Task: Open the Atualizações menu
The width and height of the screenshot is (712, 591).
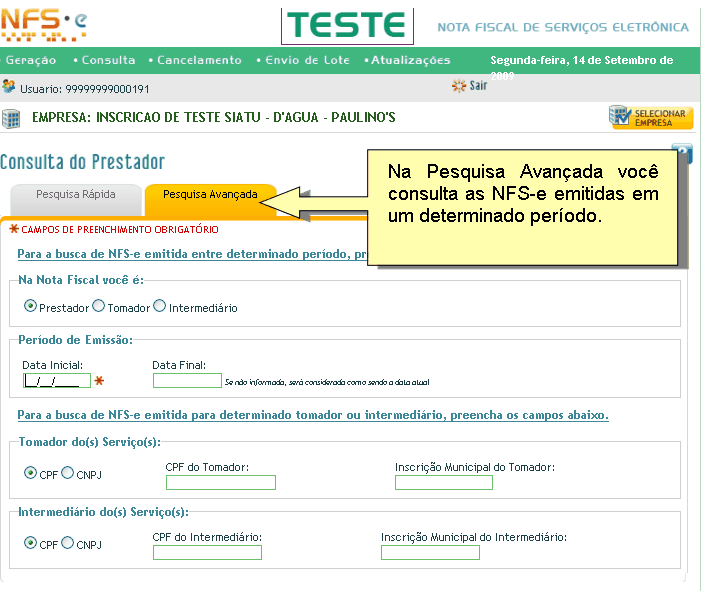Action: 410,60
